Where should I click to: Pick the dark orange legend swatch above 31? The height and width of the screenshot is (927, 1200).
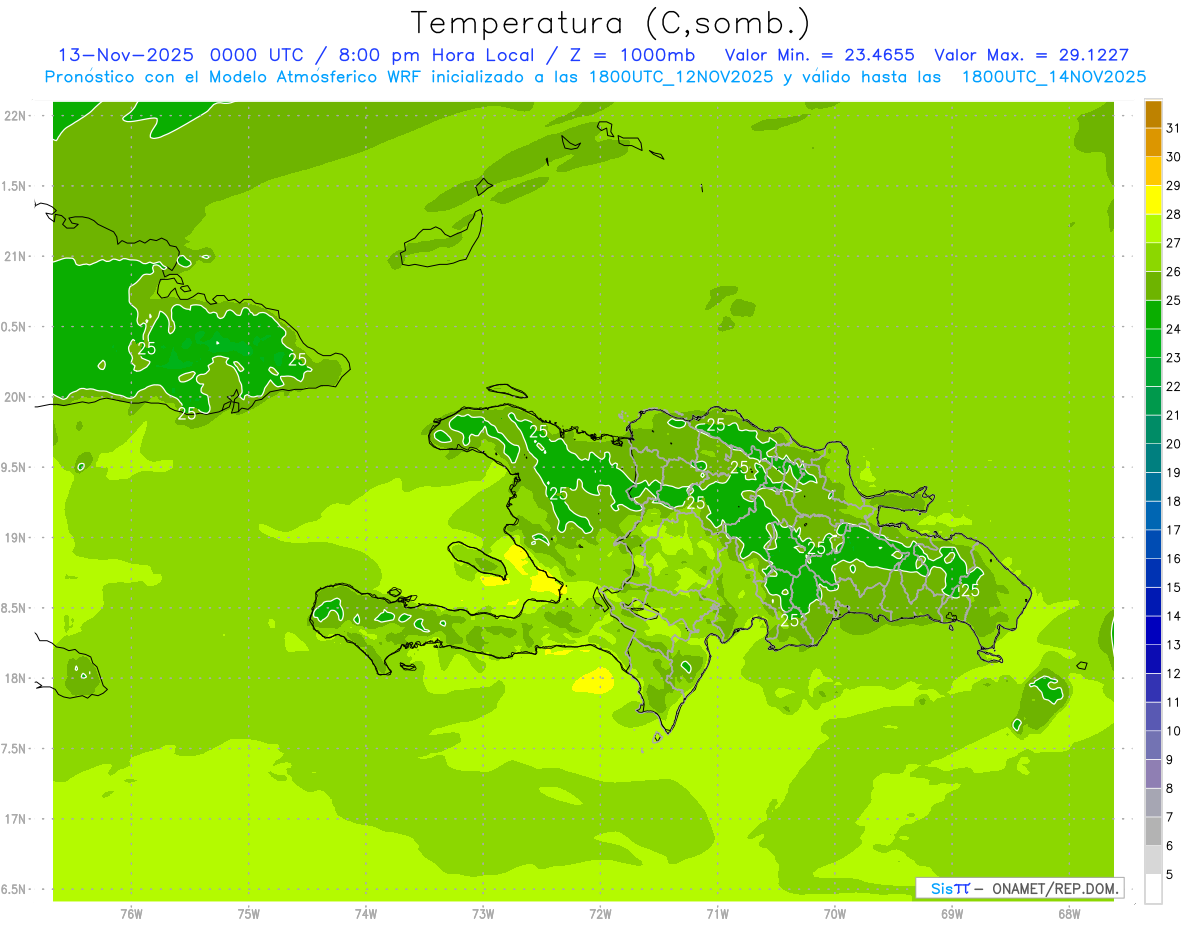[1153, 114]
